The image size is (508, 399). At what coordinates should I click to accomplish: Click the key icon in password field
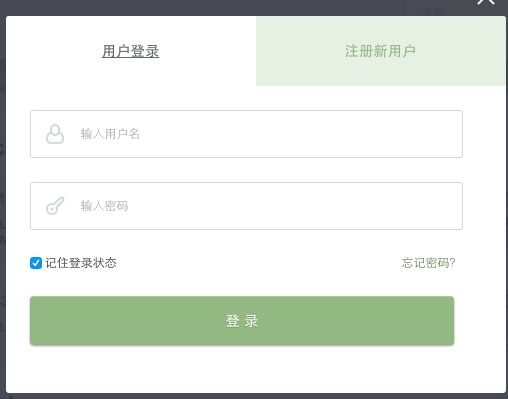coord(55,206)
